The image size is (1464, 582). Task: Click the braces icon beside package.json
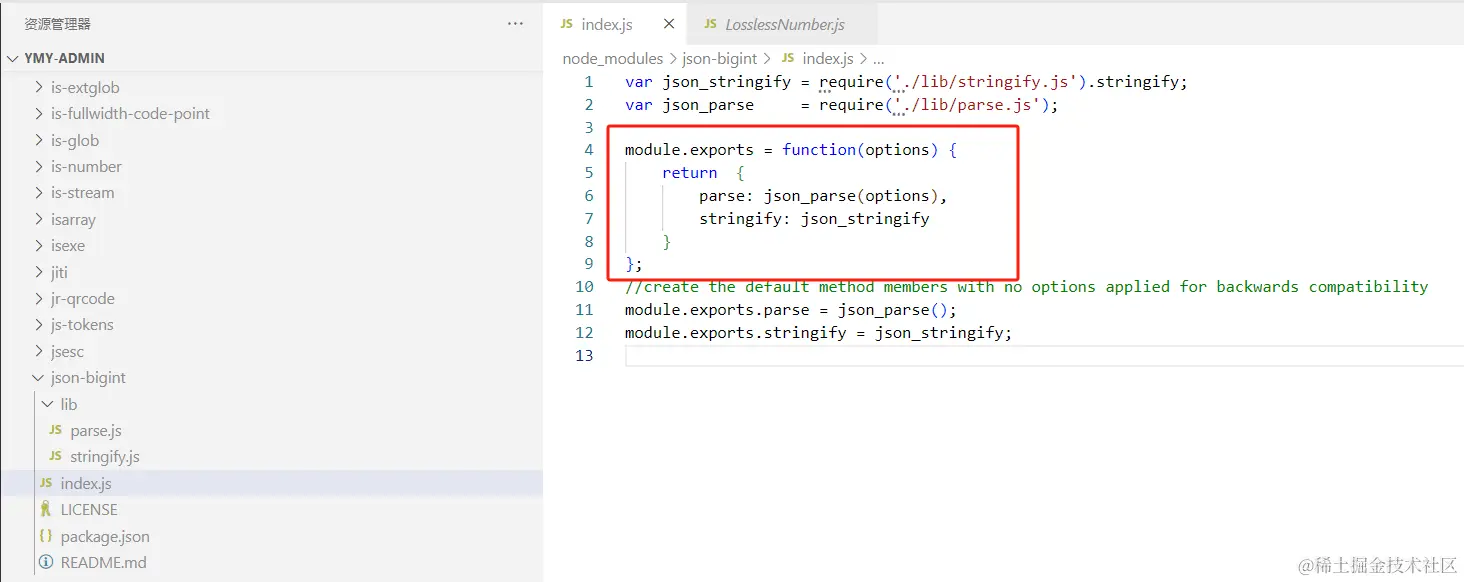pos(45,537)
